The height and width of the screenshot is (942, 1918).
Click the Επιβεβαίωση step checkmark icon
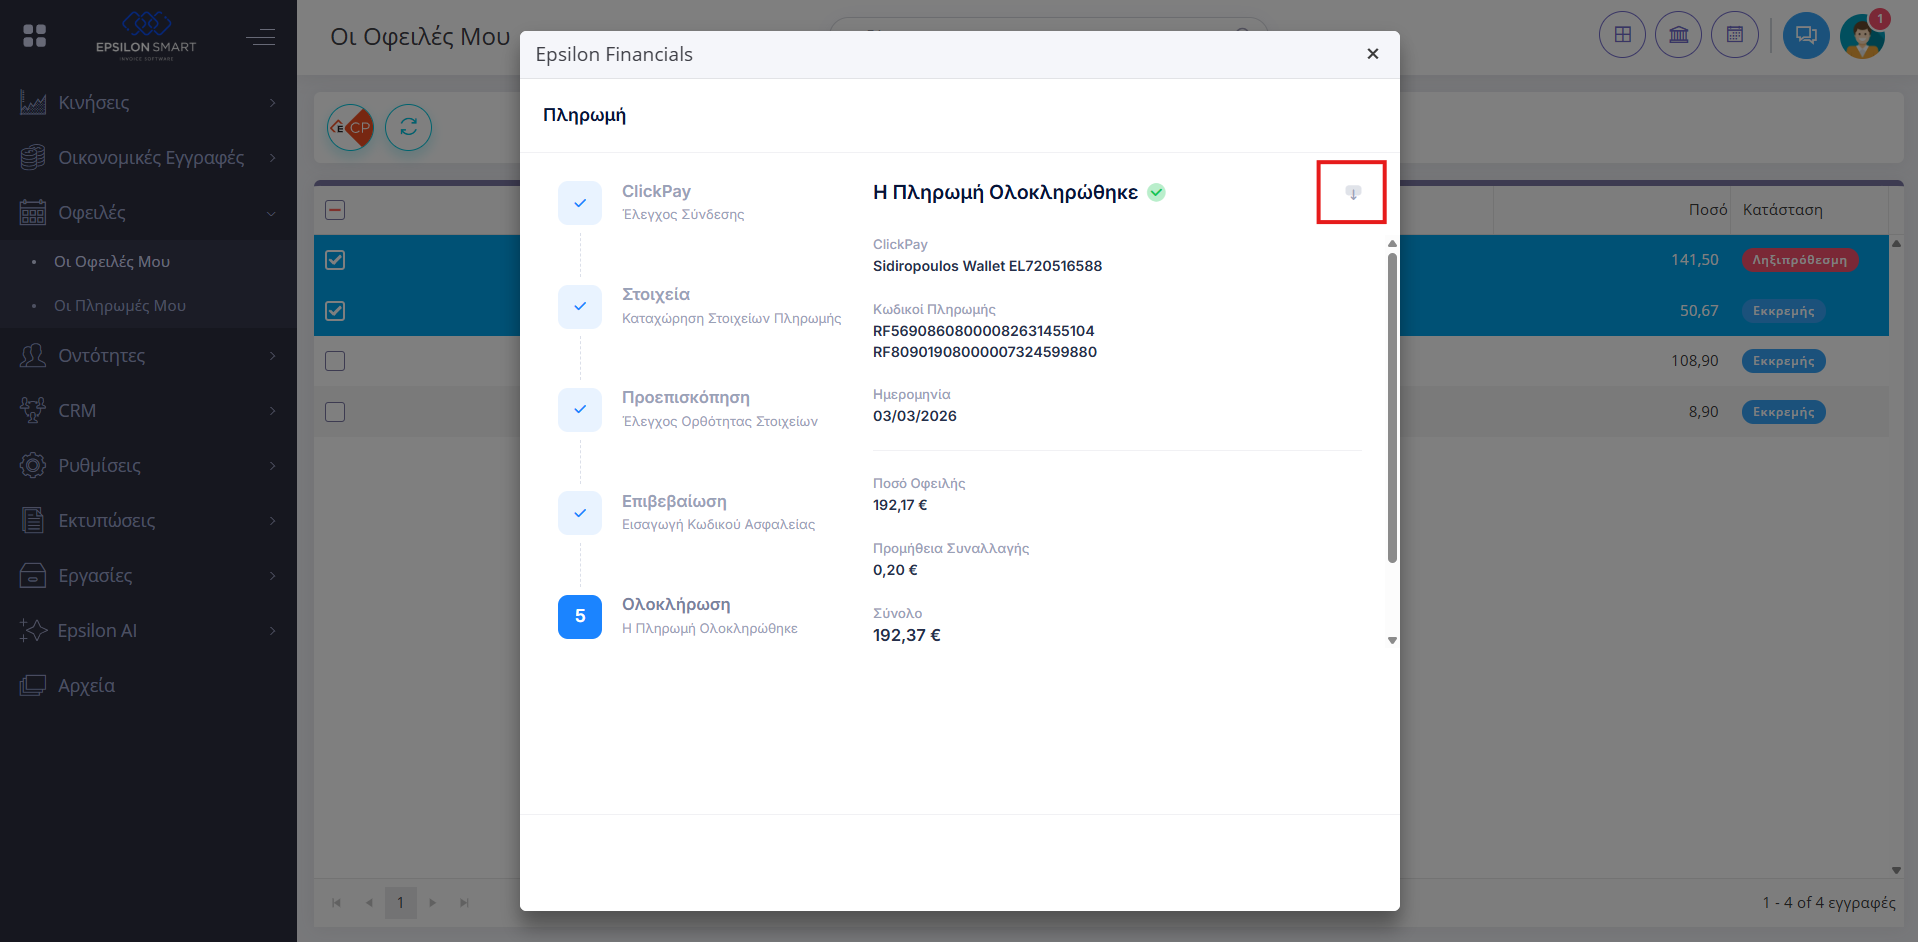coord(580,513)
